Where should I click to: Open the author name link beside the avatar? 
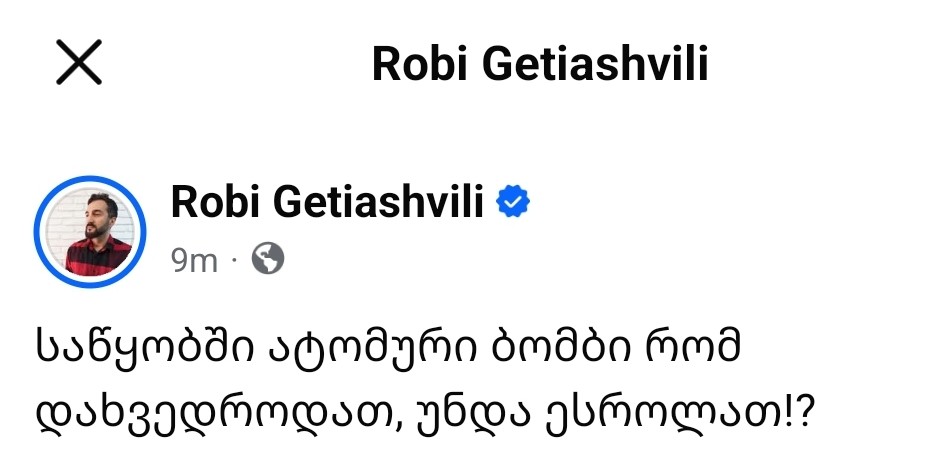tap(328, 202)
